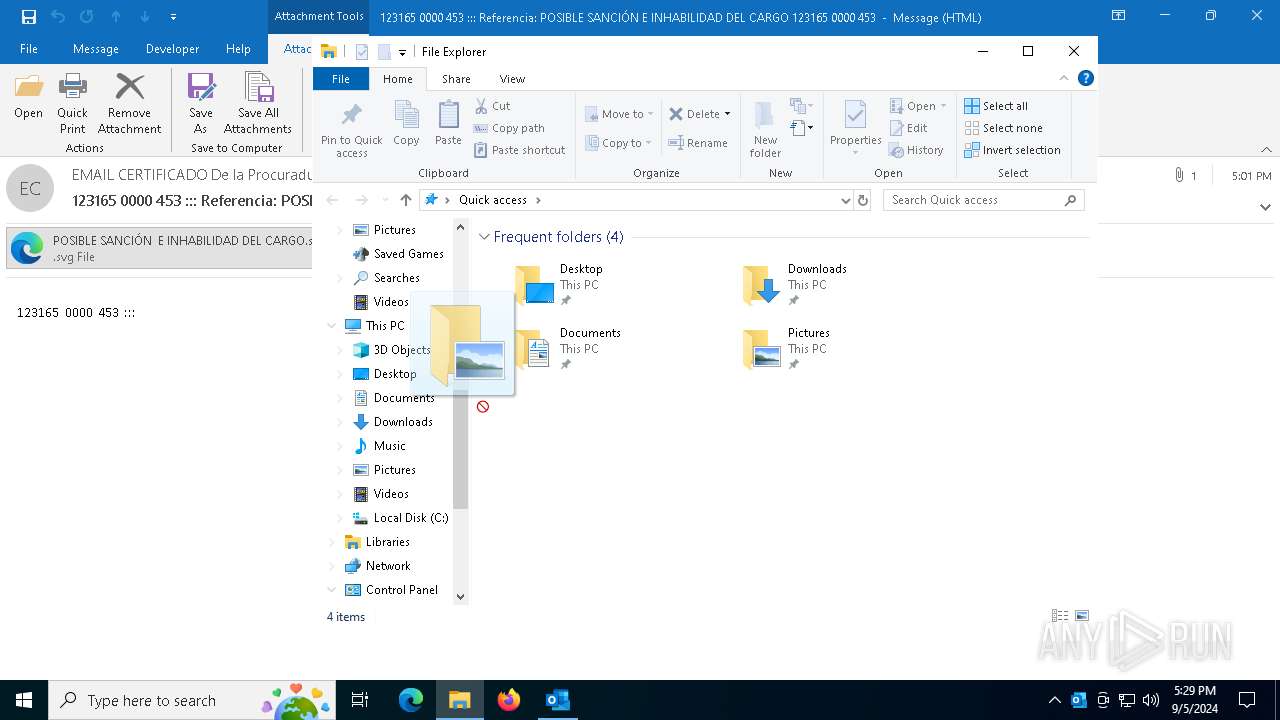The width and height of the screenshot is (1280, 720).
Task: Expand the Network tree node
Action: [332, 566]
